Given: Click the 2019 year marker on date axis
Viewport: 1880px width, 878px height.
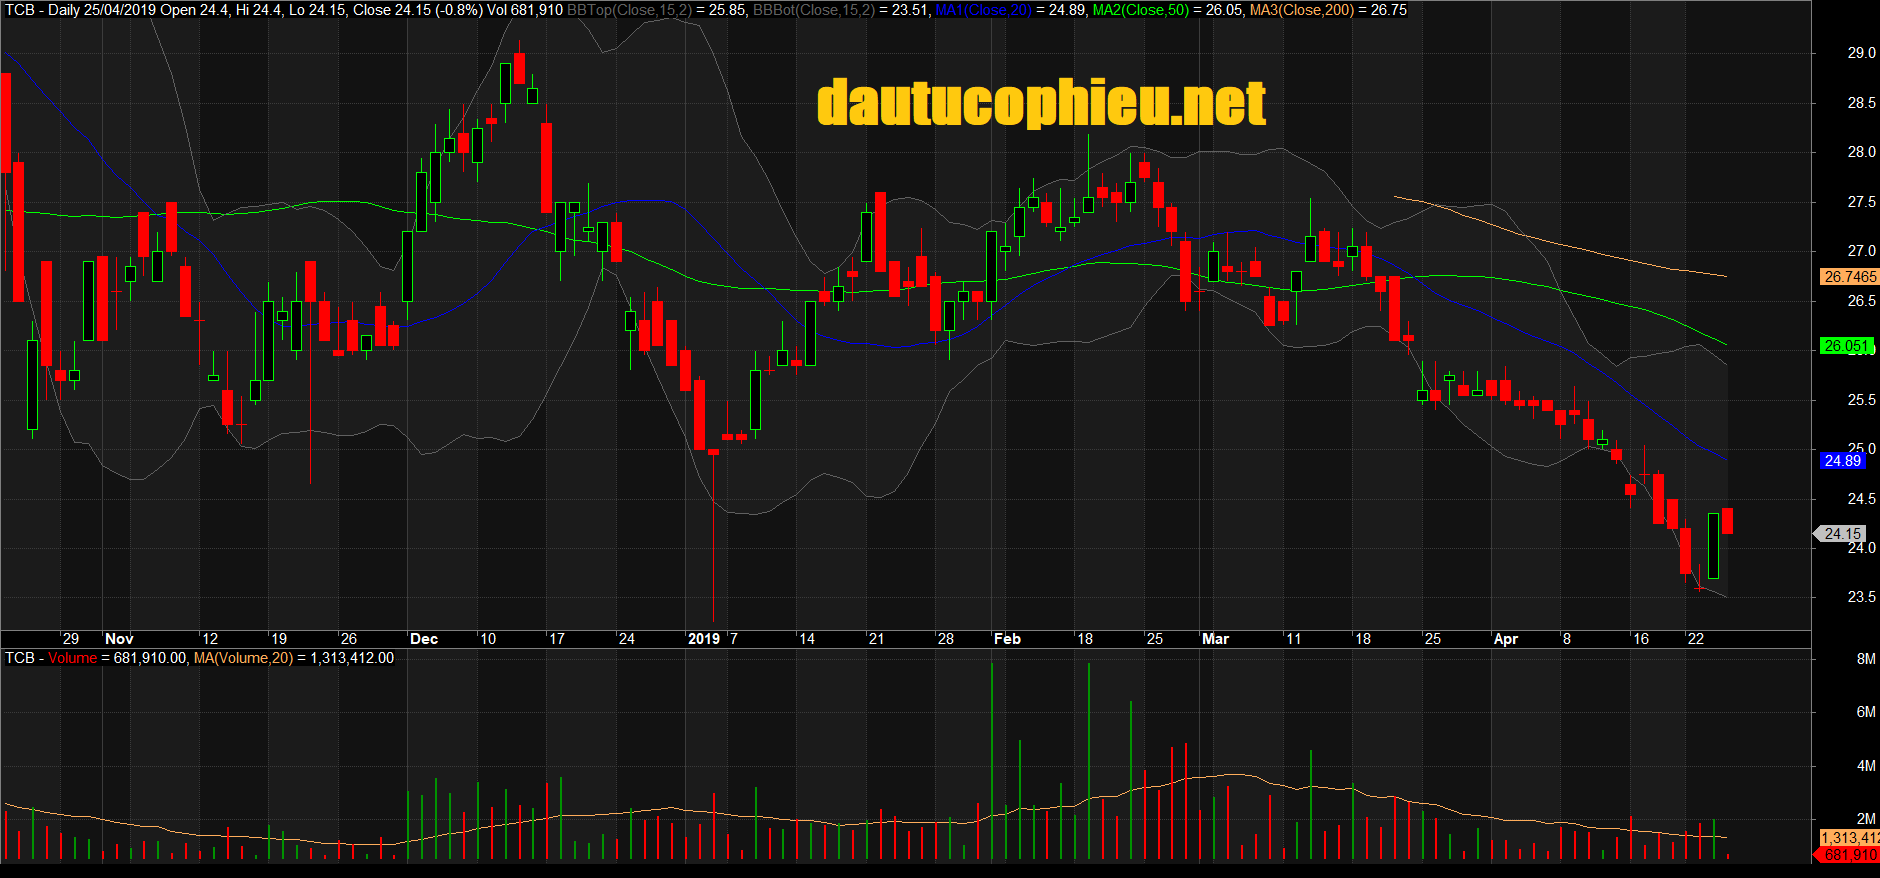Looking at the screenshot, I should point(703,639).
